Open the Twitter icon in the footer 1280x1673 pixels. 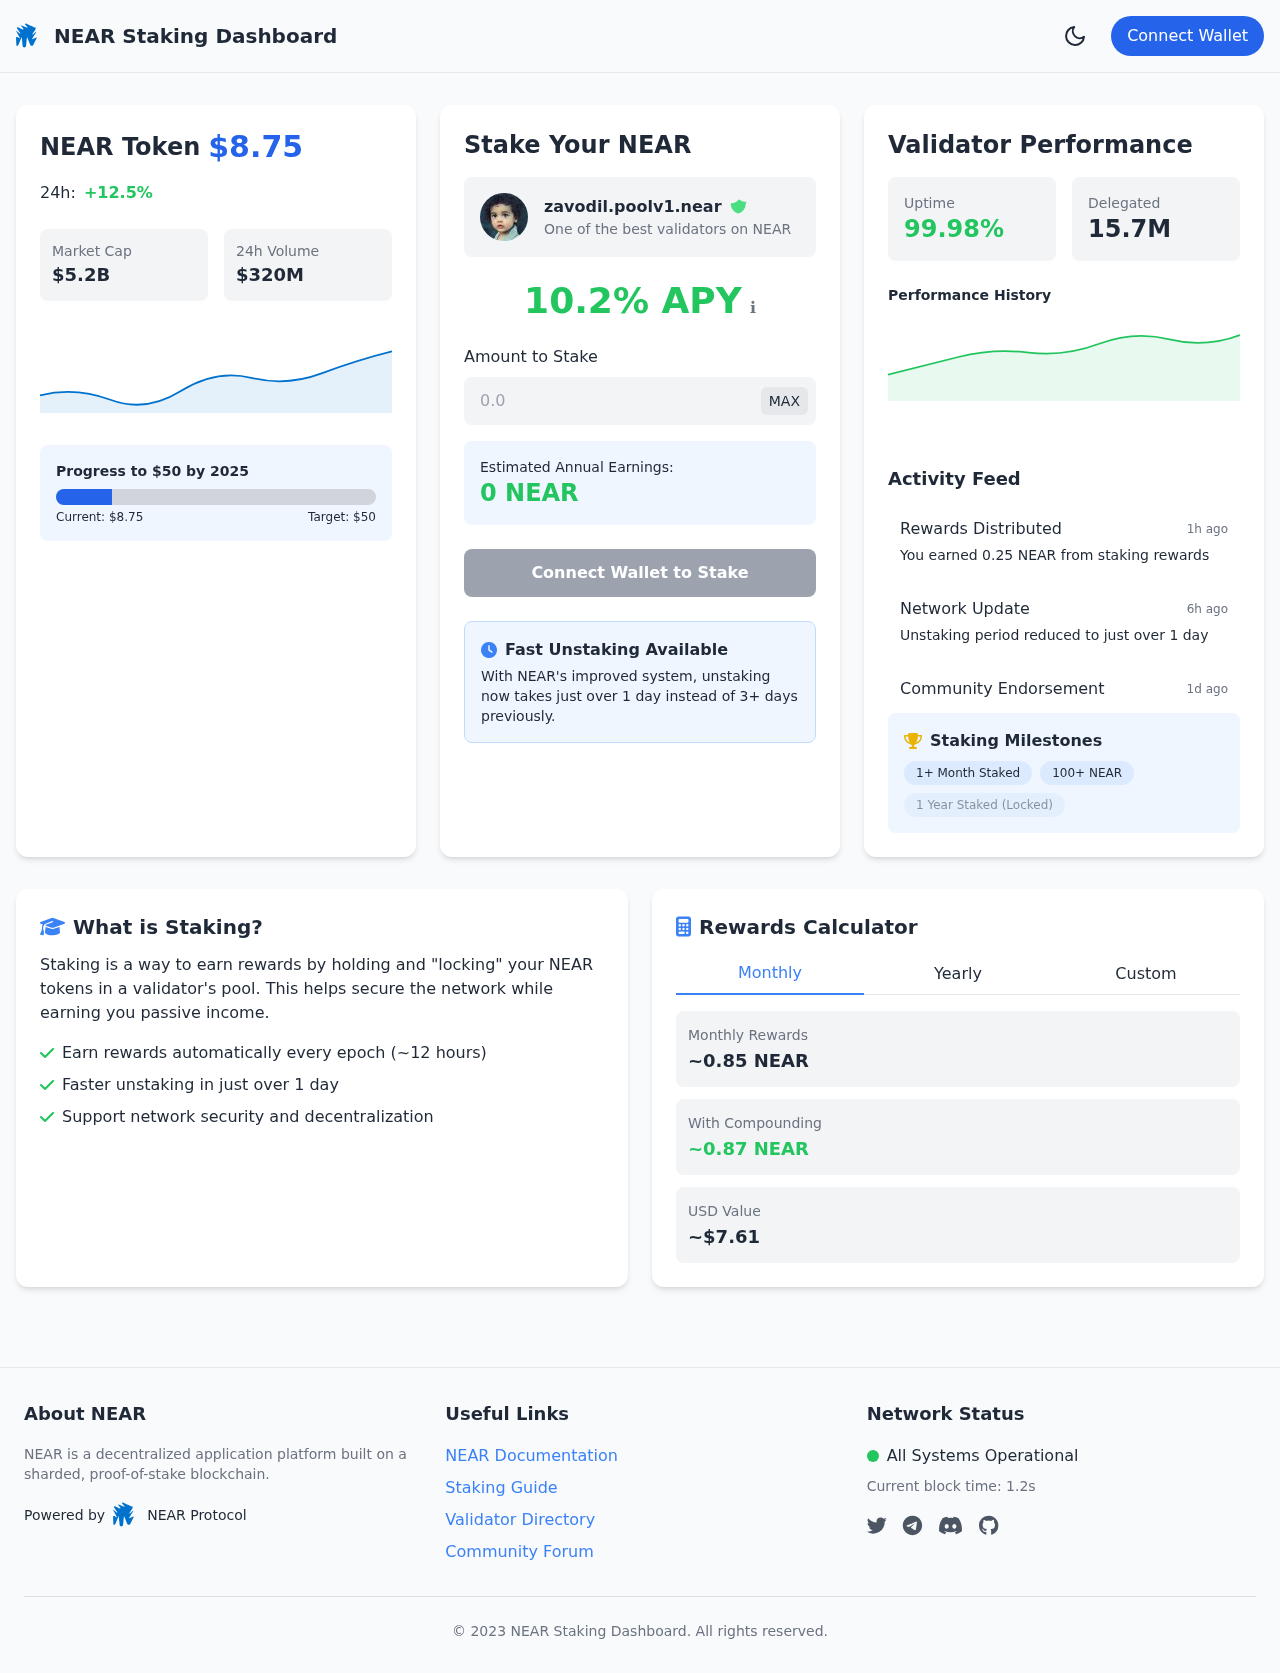click(877, 1525)
